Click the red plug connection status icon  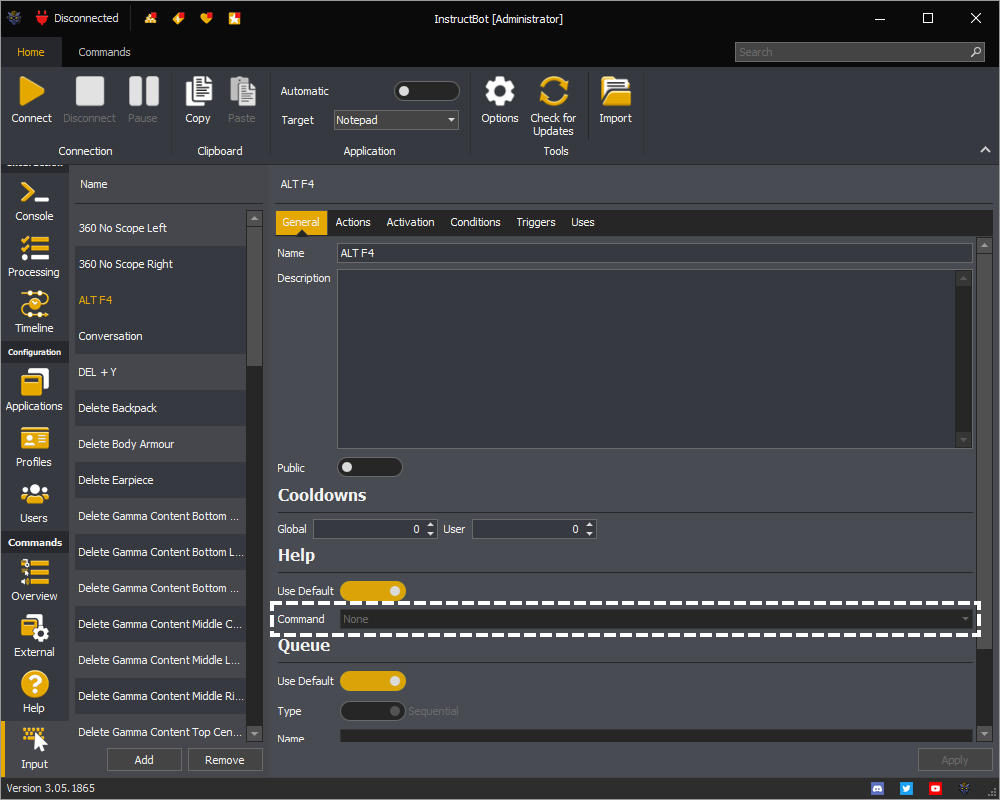42,18
